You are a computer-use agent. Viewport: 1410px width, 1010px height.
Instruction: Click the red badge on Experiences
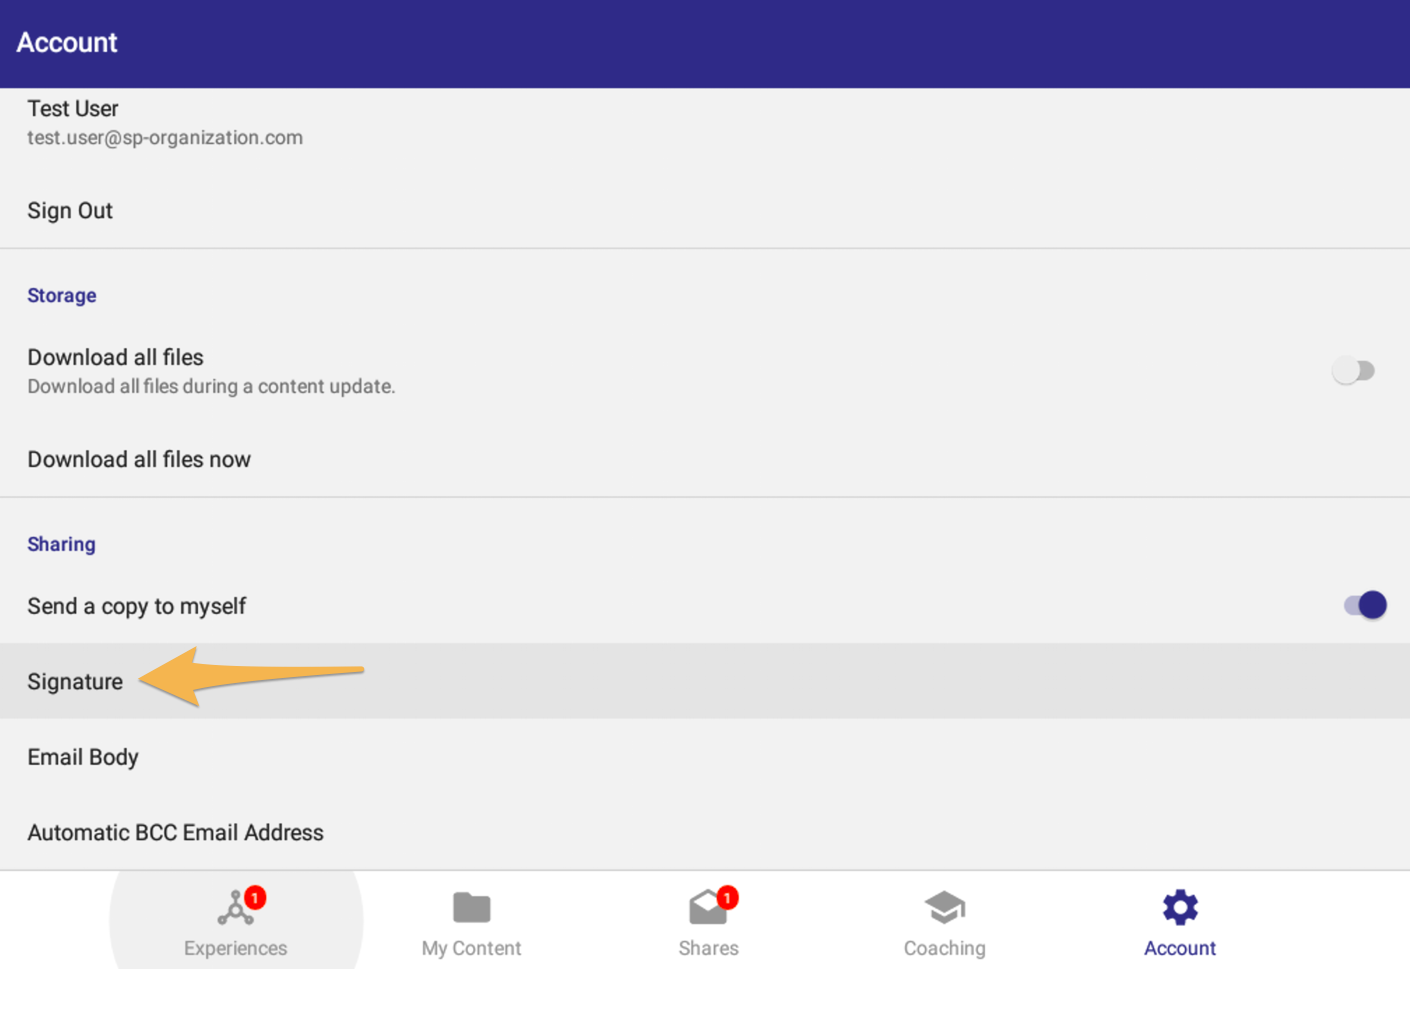(255, 897)
